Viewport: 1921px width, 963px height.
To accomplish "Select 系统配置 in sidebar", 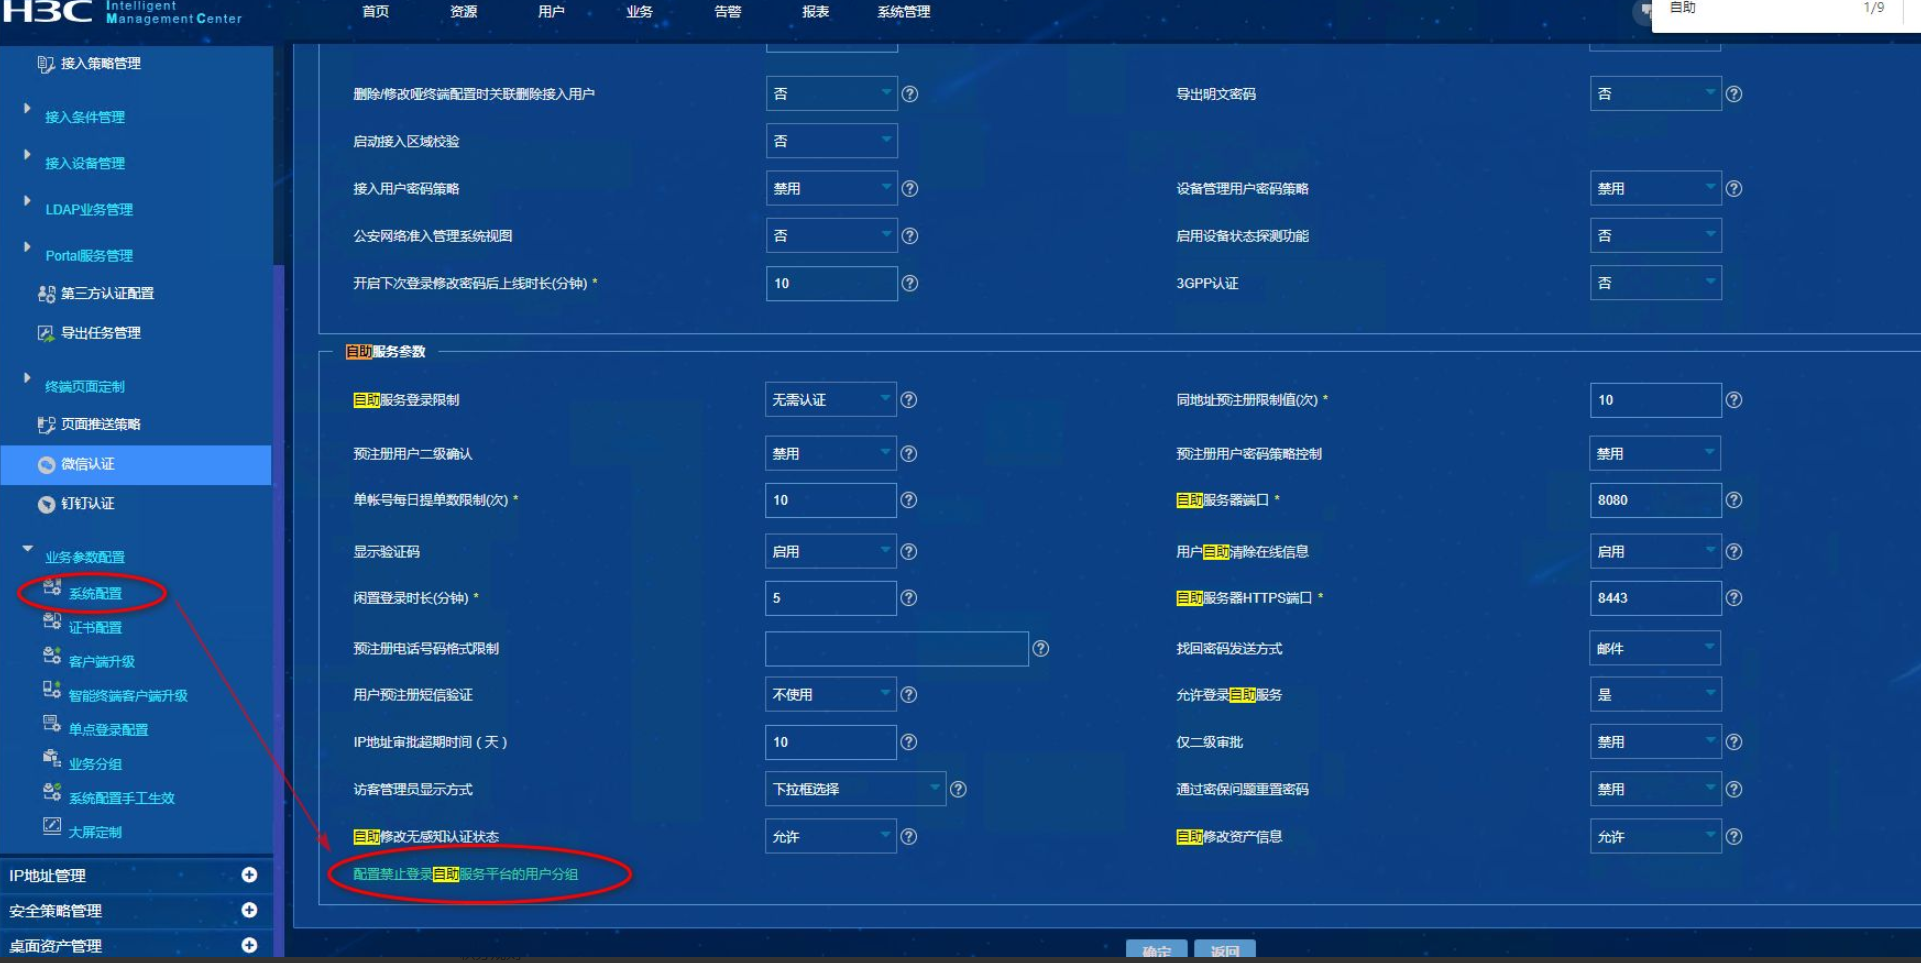I will point(95,594).
